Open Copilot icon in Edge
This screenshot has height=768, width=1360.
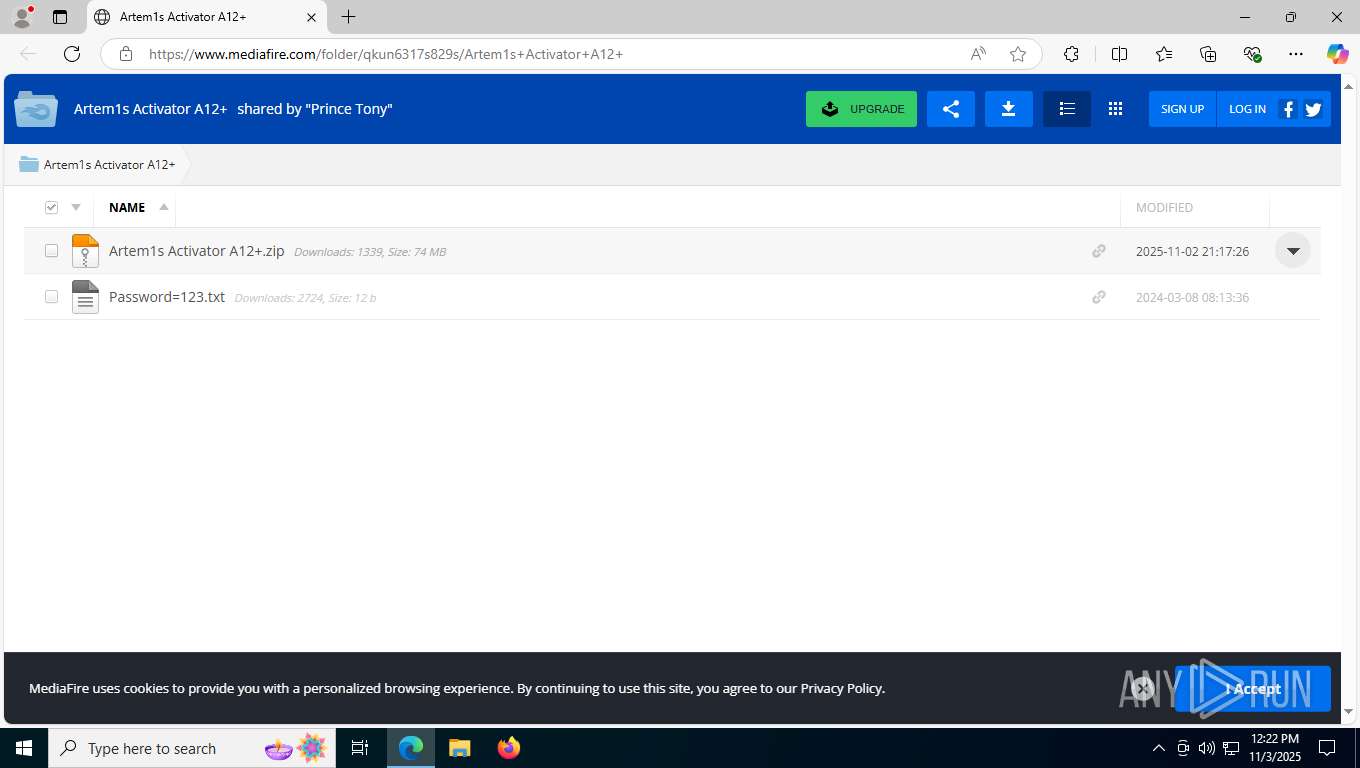point(1338,54)
